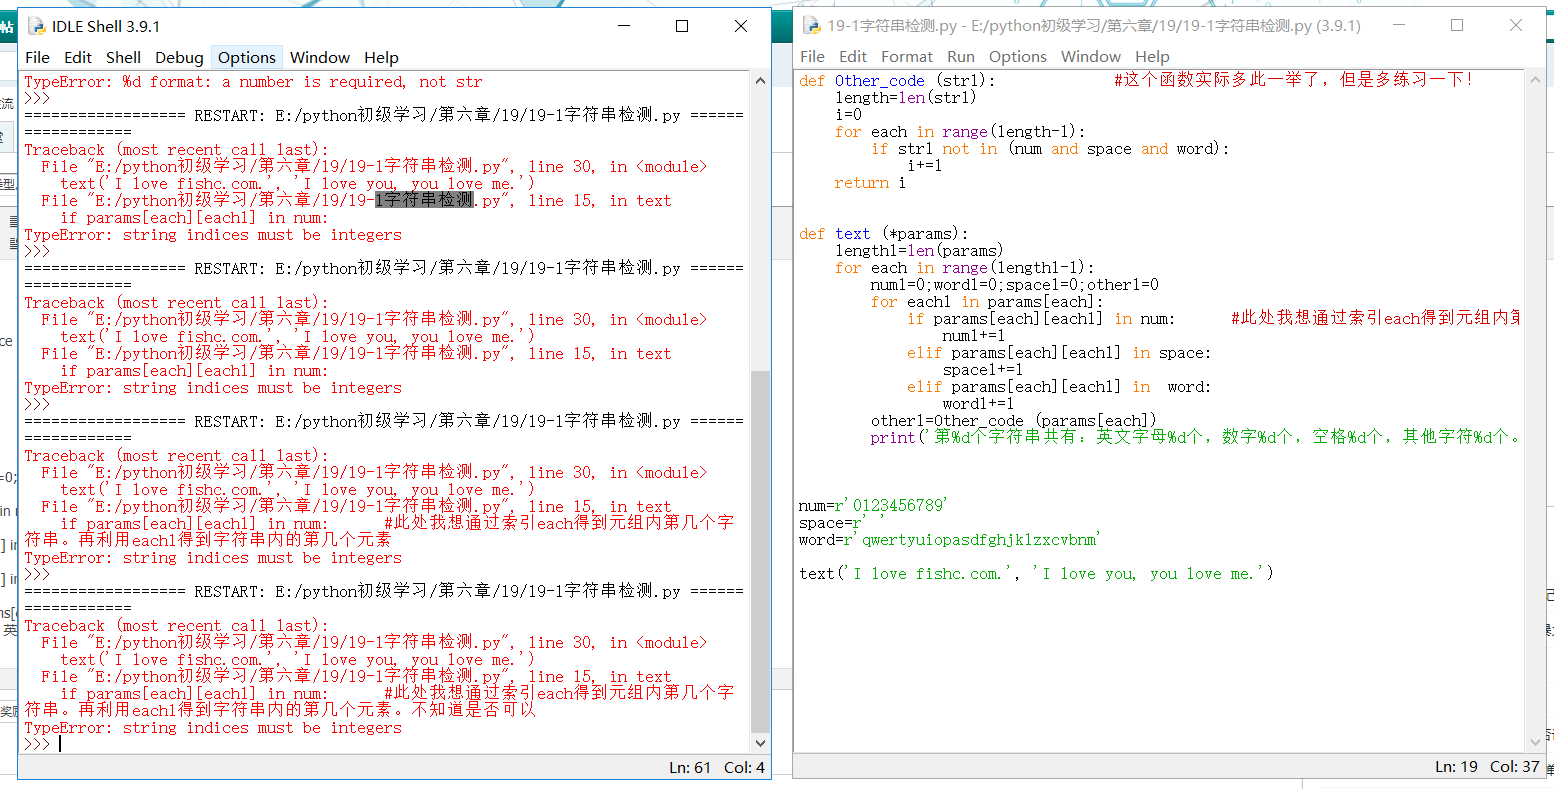Click the 'num1+=1' line in editor
This screenshot has width=1554, height=789.
[x=973, y=335]
